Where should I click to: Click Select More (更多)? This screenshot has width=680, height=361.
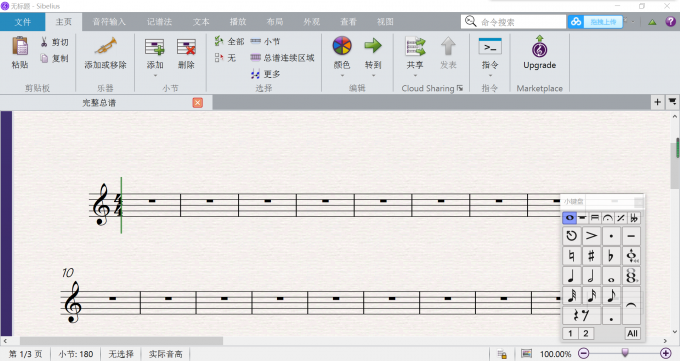point(265,74)
